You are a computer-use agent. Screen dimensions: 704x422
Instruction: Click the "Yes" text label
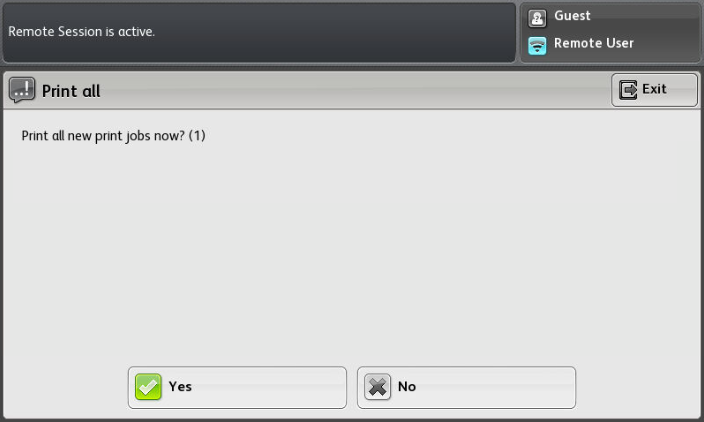coord(180,387)
